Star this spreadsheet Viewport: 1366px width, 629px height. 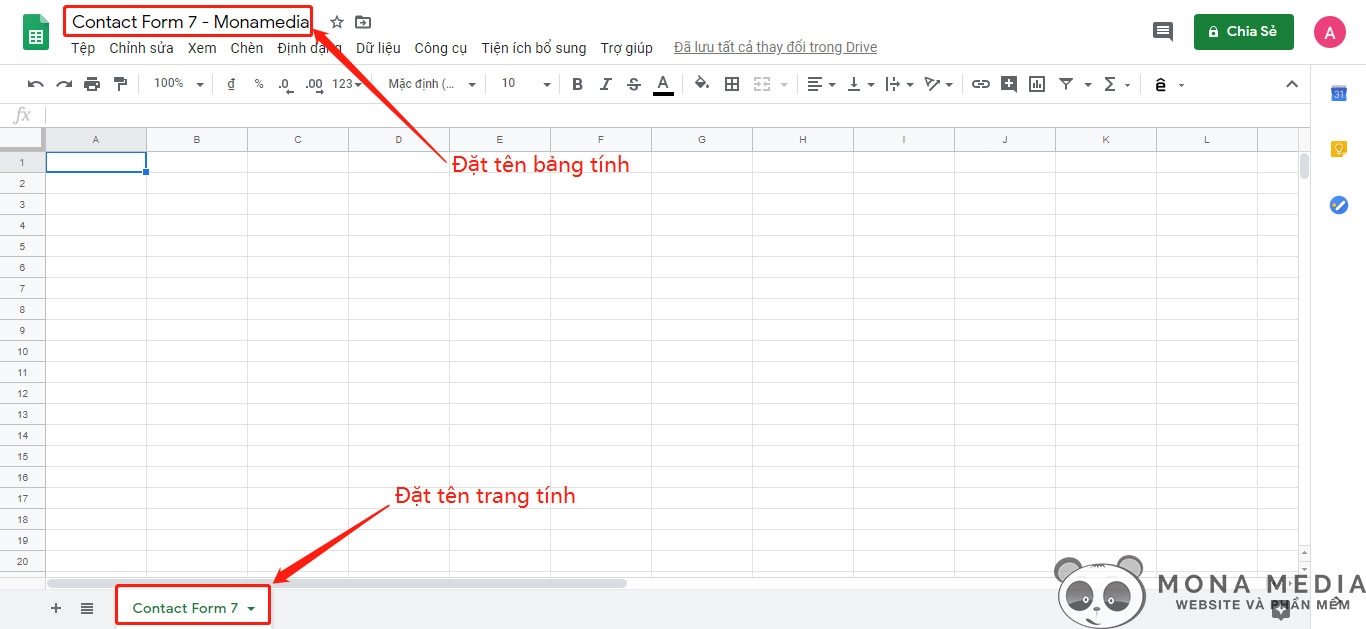pyautogui.click(x=337, y=22)
